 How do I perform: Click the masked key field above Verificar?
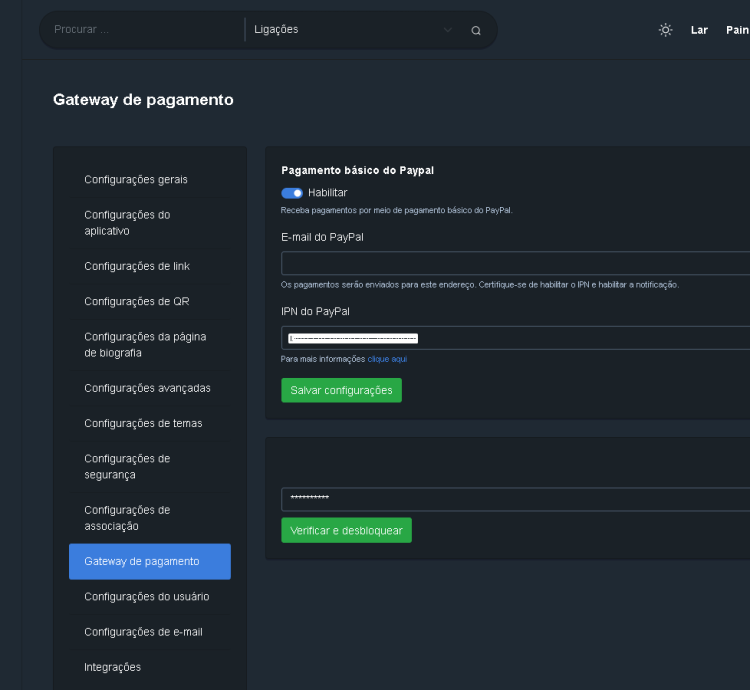tap(514, 499)
